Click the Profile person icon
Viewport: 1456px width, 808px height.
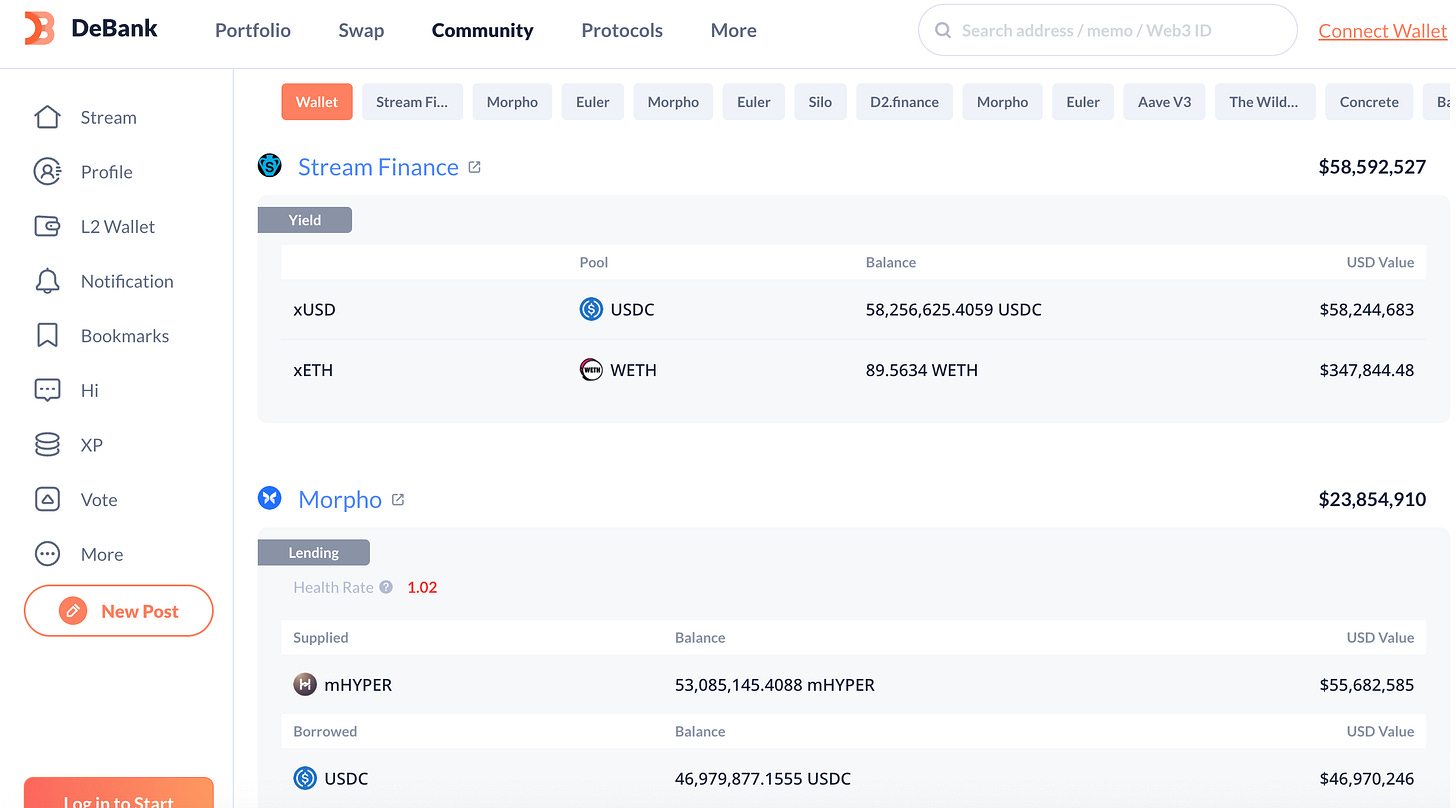(x=47, y=172)
